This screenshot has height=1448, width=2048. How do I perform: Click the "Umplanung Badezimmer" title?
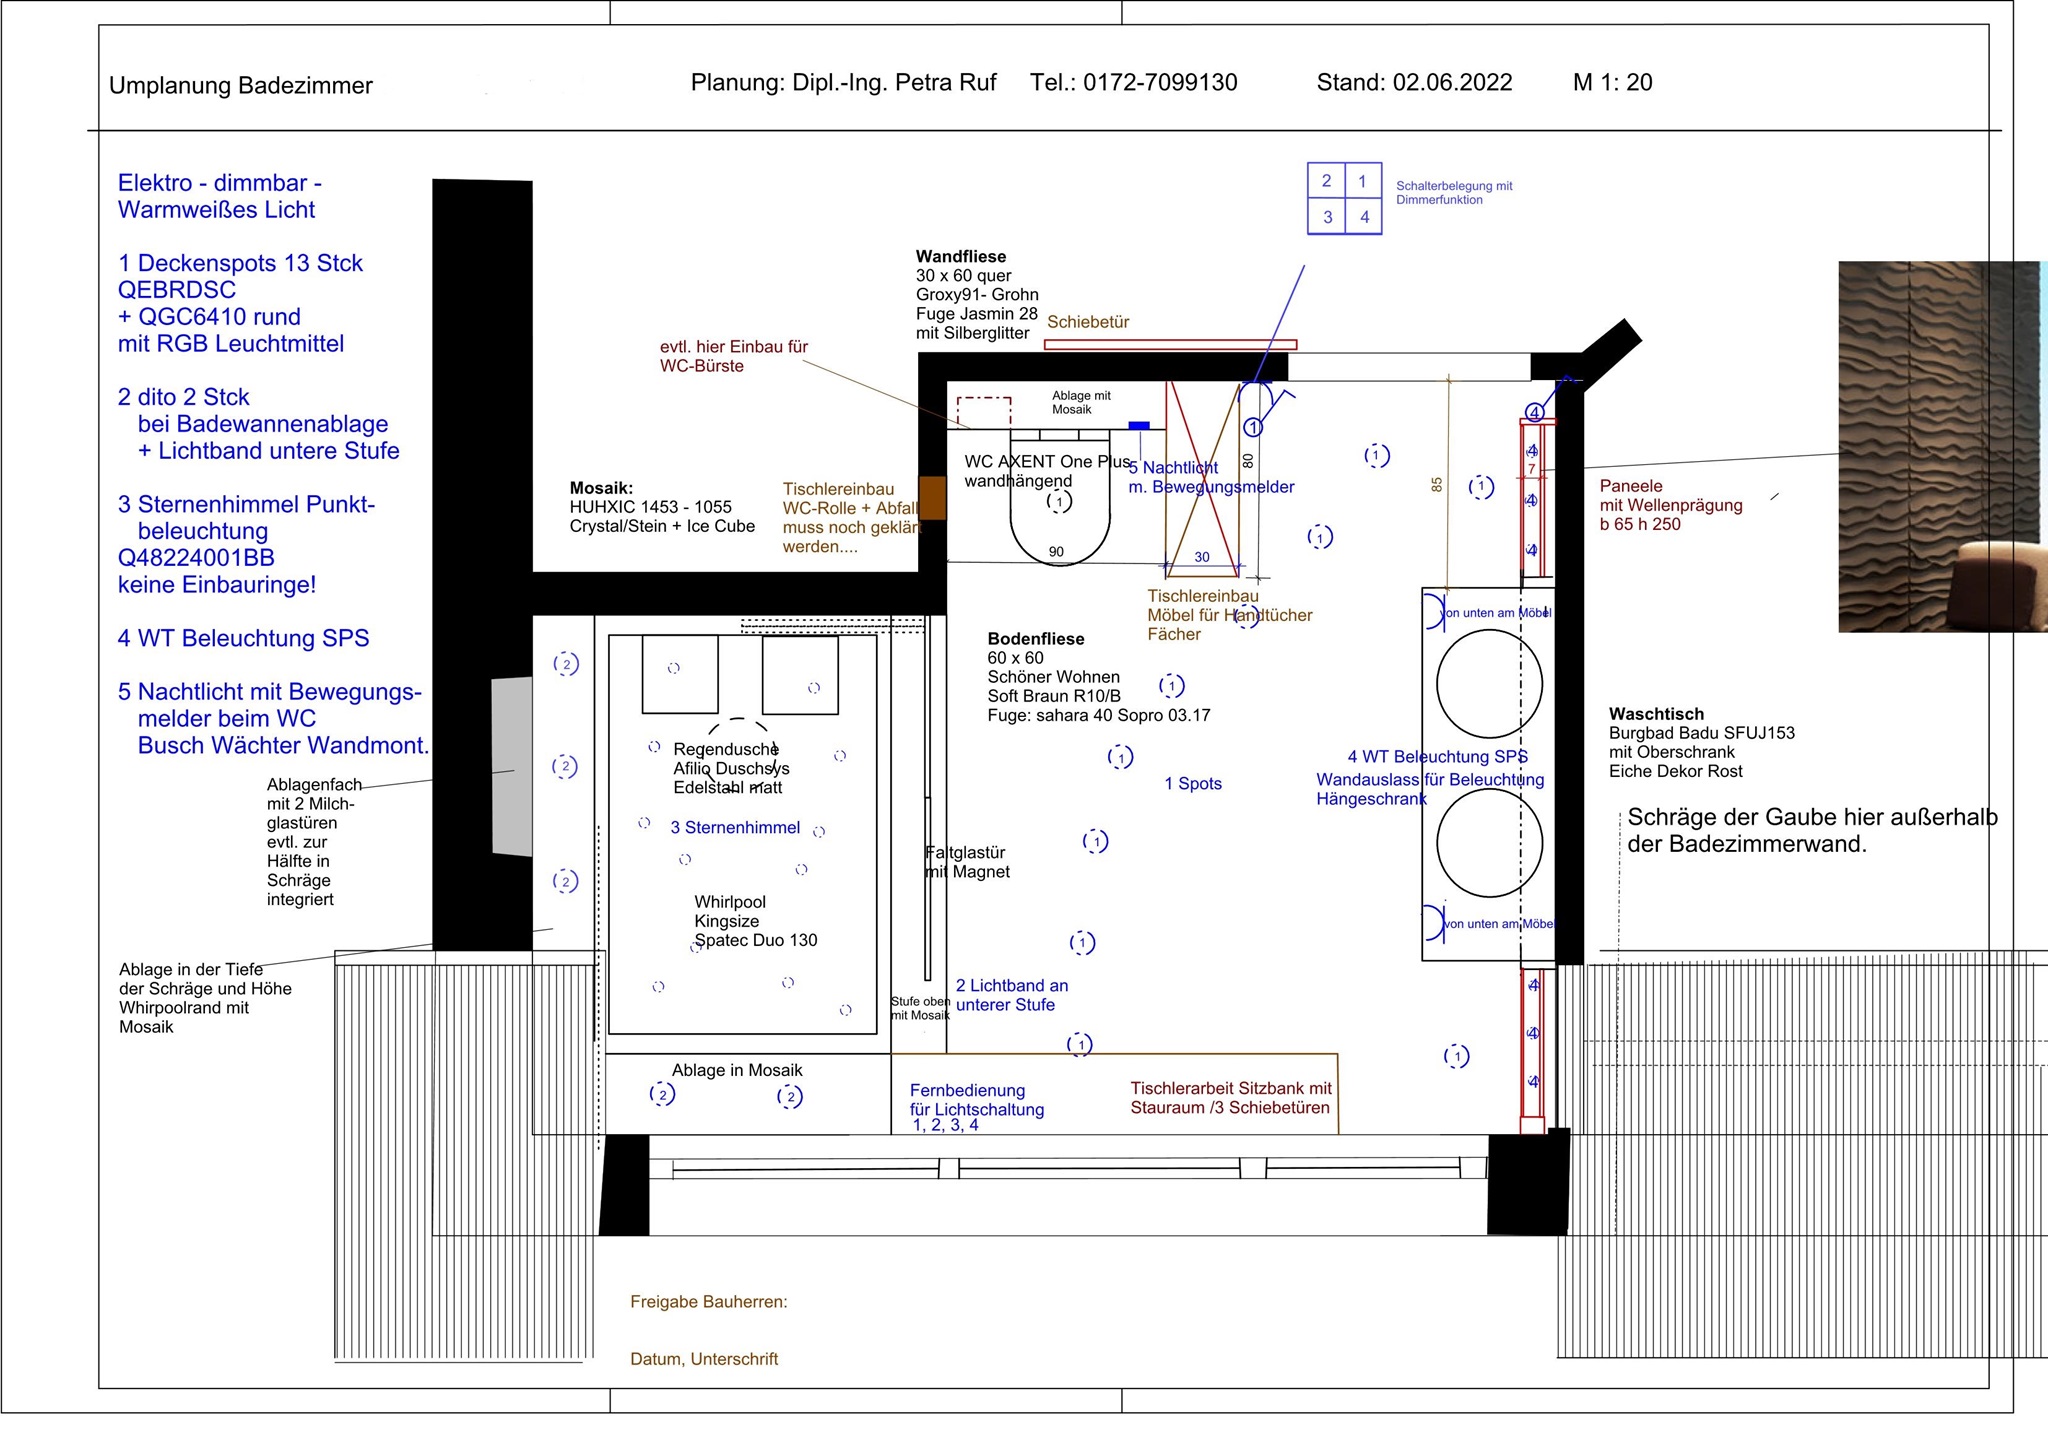240,86
